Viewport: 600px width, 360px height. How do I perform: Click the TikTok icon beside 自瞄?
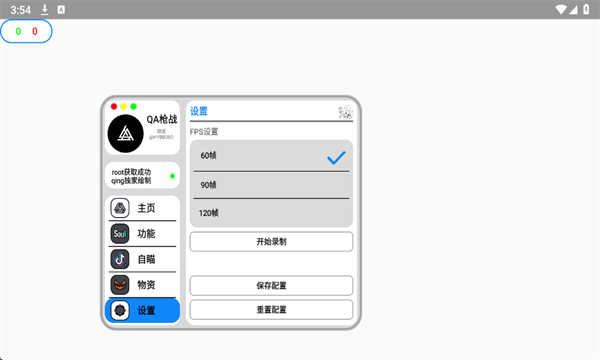click(x=120, y=259)
